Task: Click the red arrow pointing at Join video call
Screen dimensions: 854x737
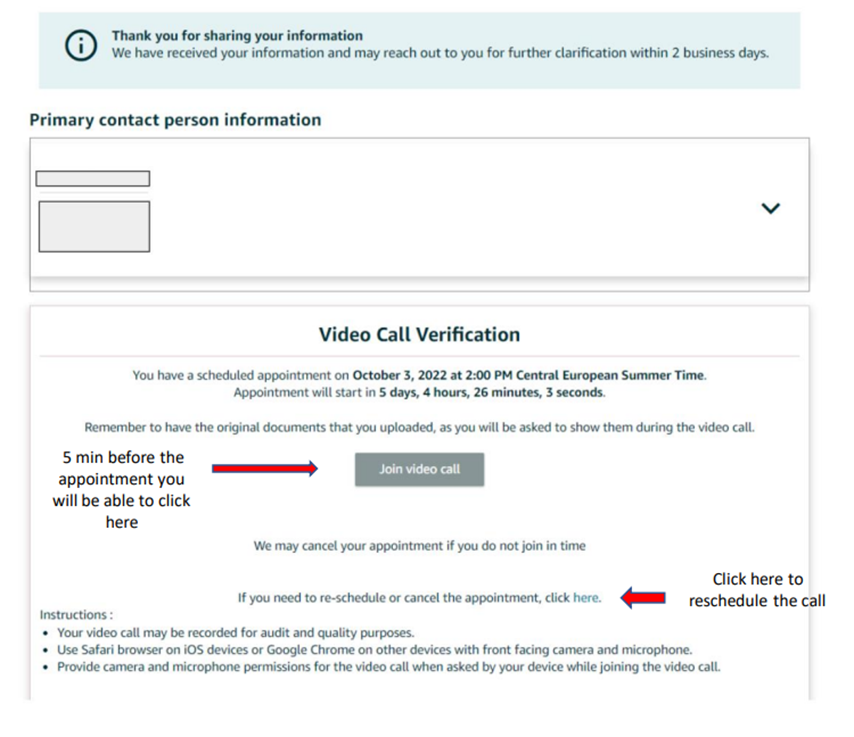Action: 265,468
